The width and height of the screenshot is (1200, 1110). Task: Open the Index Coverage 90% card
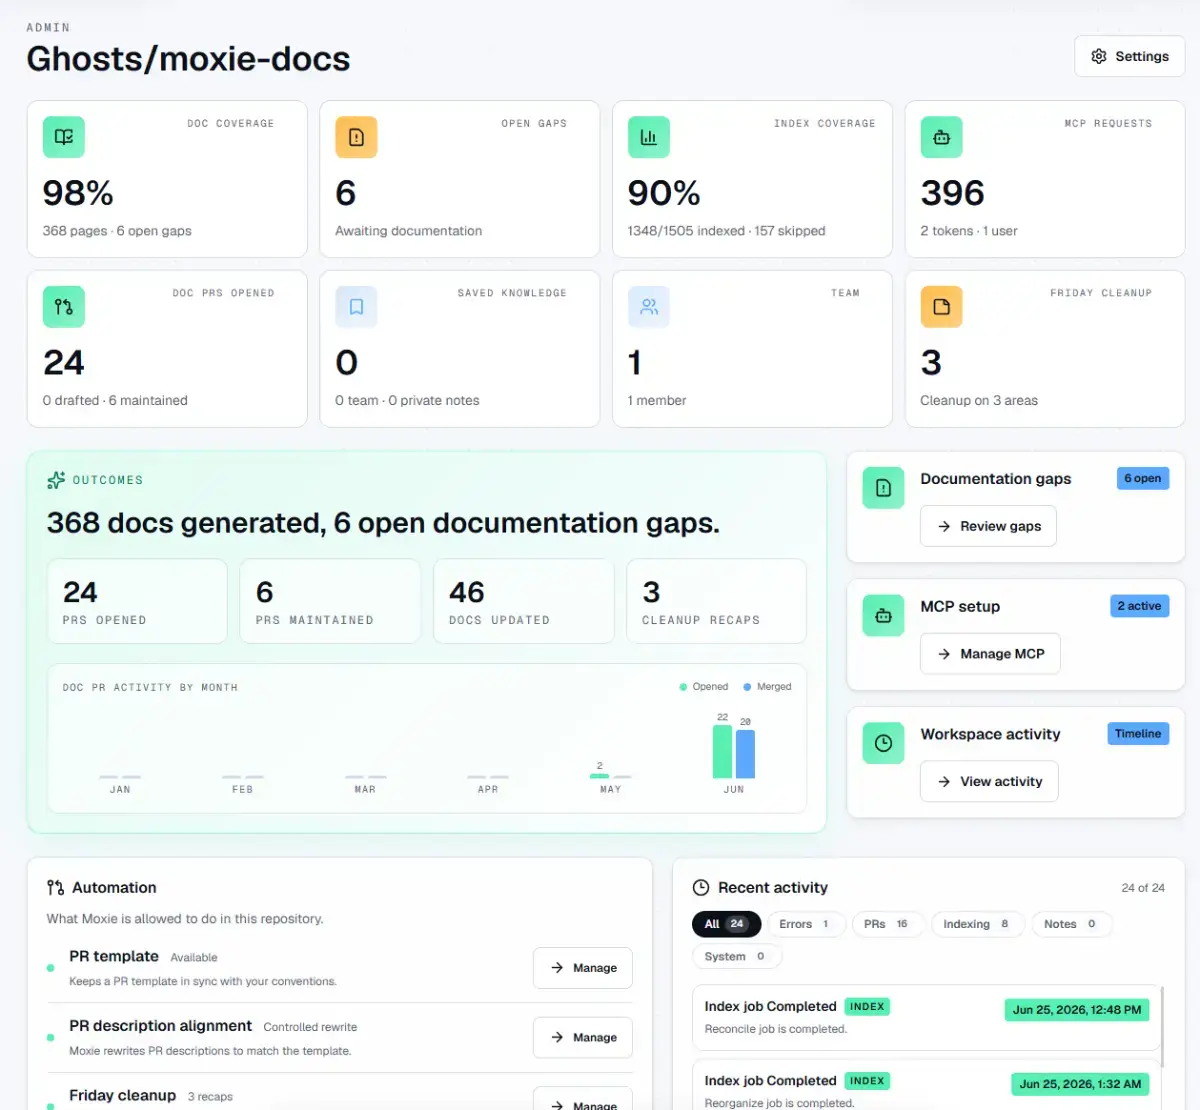tap(752, 179)
